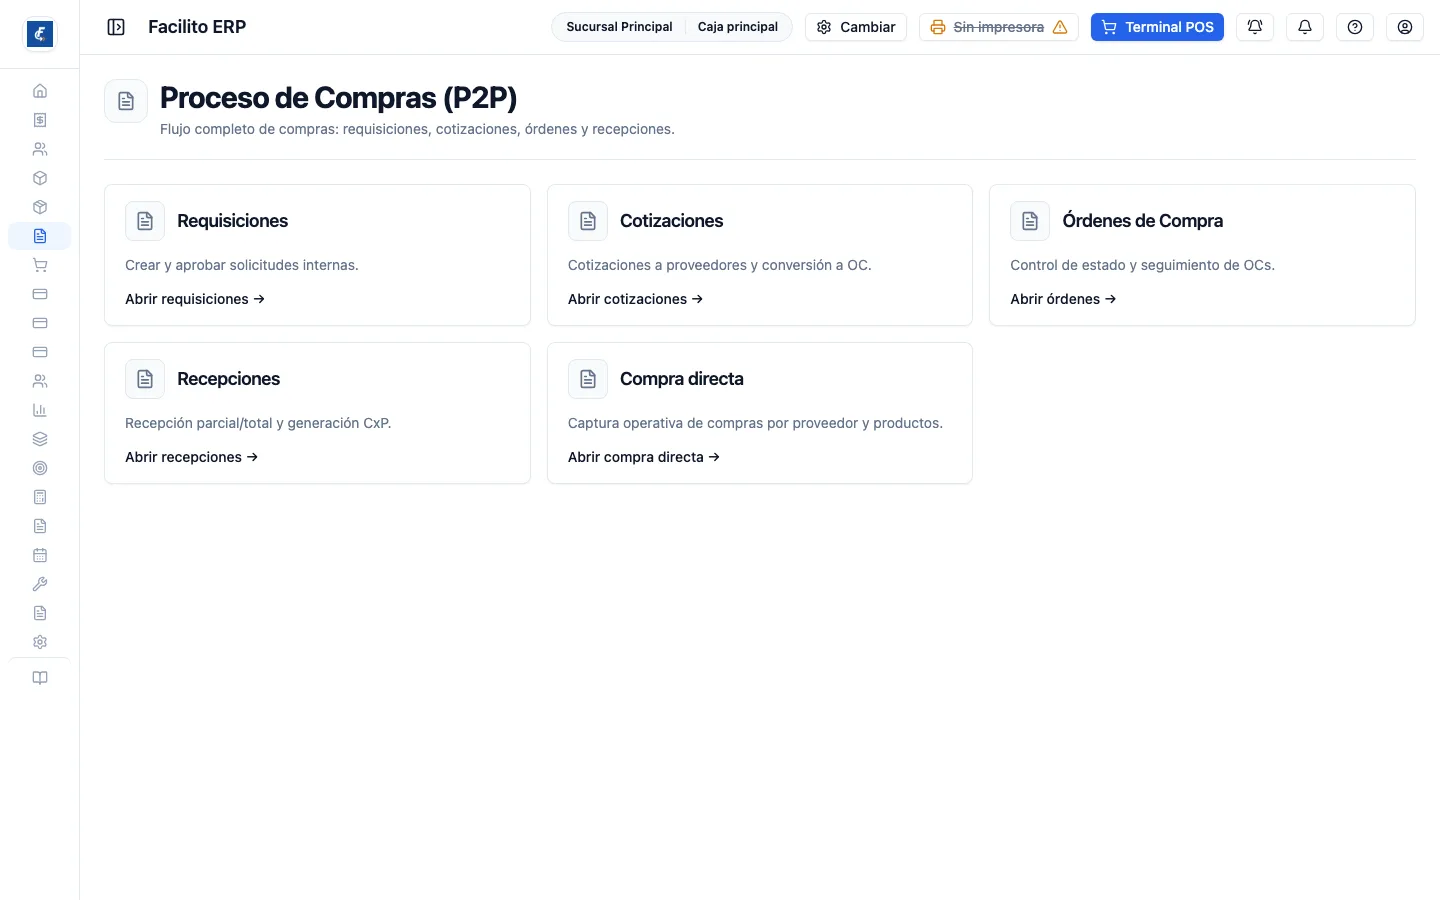Open the Compra directa card

(760, 413)
